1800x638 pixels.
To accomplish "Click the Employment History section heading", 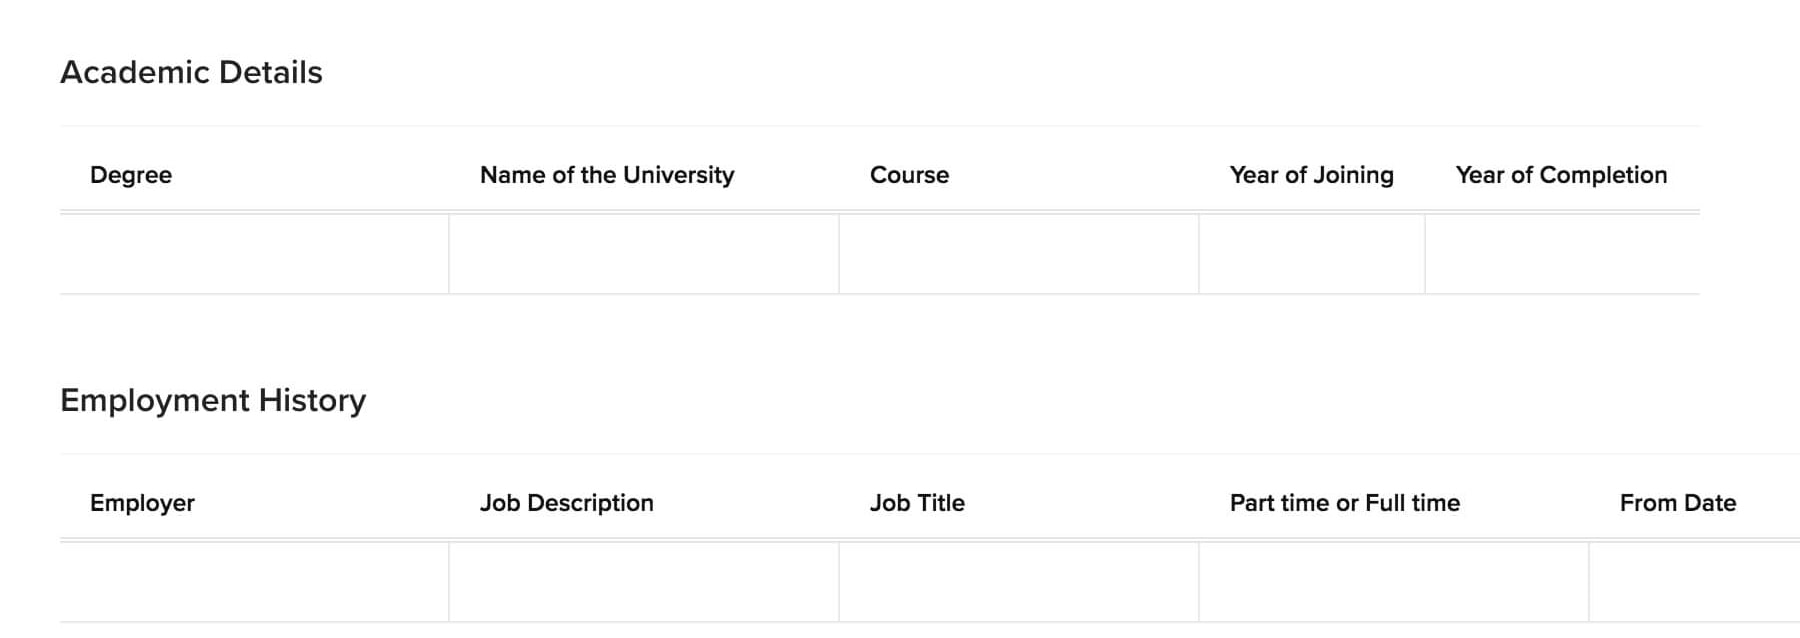I will point(213,400).
